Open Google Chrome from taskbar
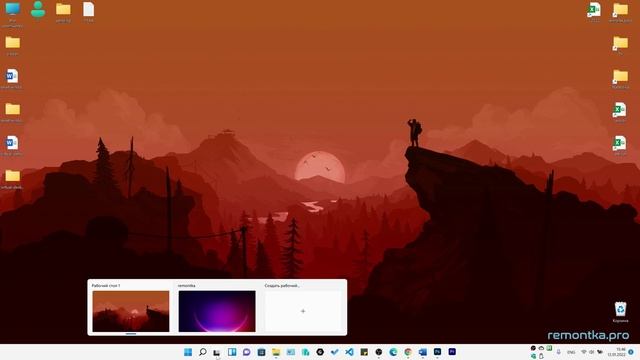The width and height of the screenshot is (640, 360). tap(408, 352)
